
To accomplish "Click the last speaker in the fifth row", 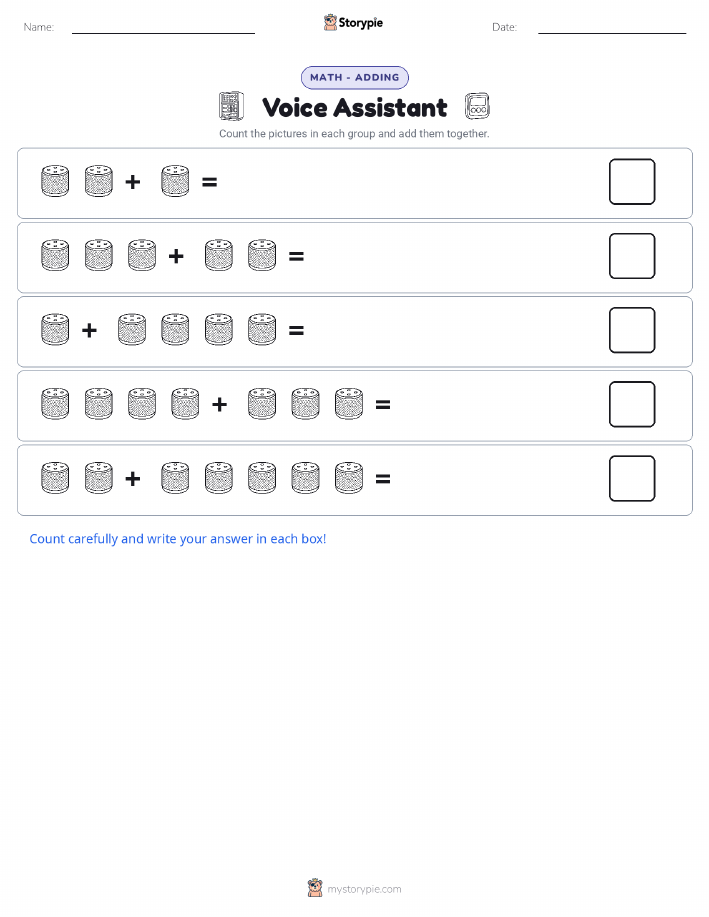I will (349, 478).
